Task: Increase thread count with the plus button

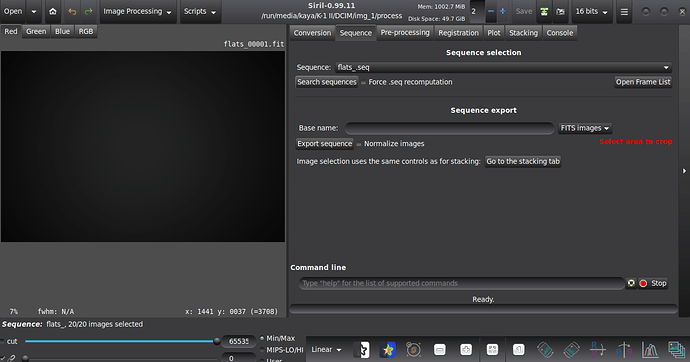Action: (x=503, y=11)
